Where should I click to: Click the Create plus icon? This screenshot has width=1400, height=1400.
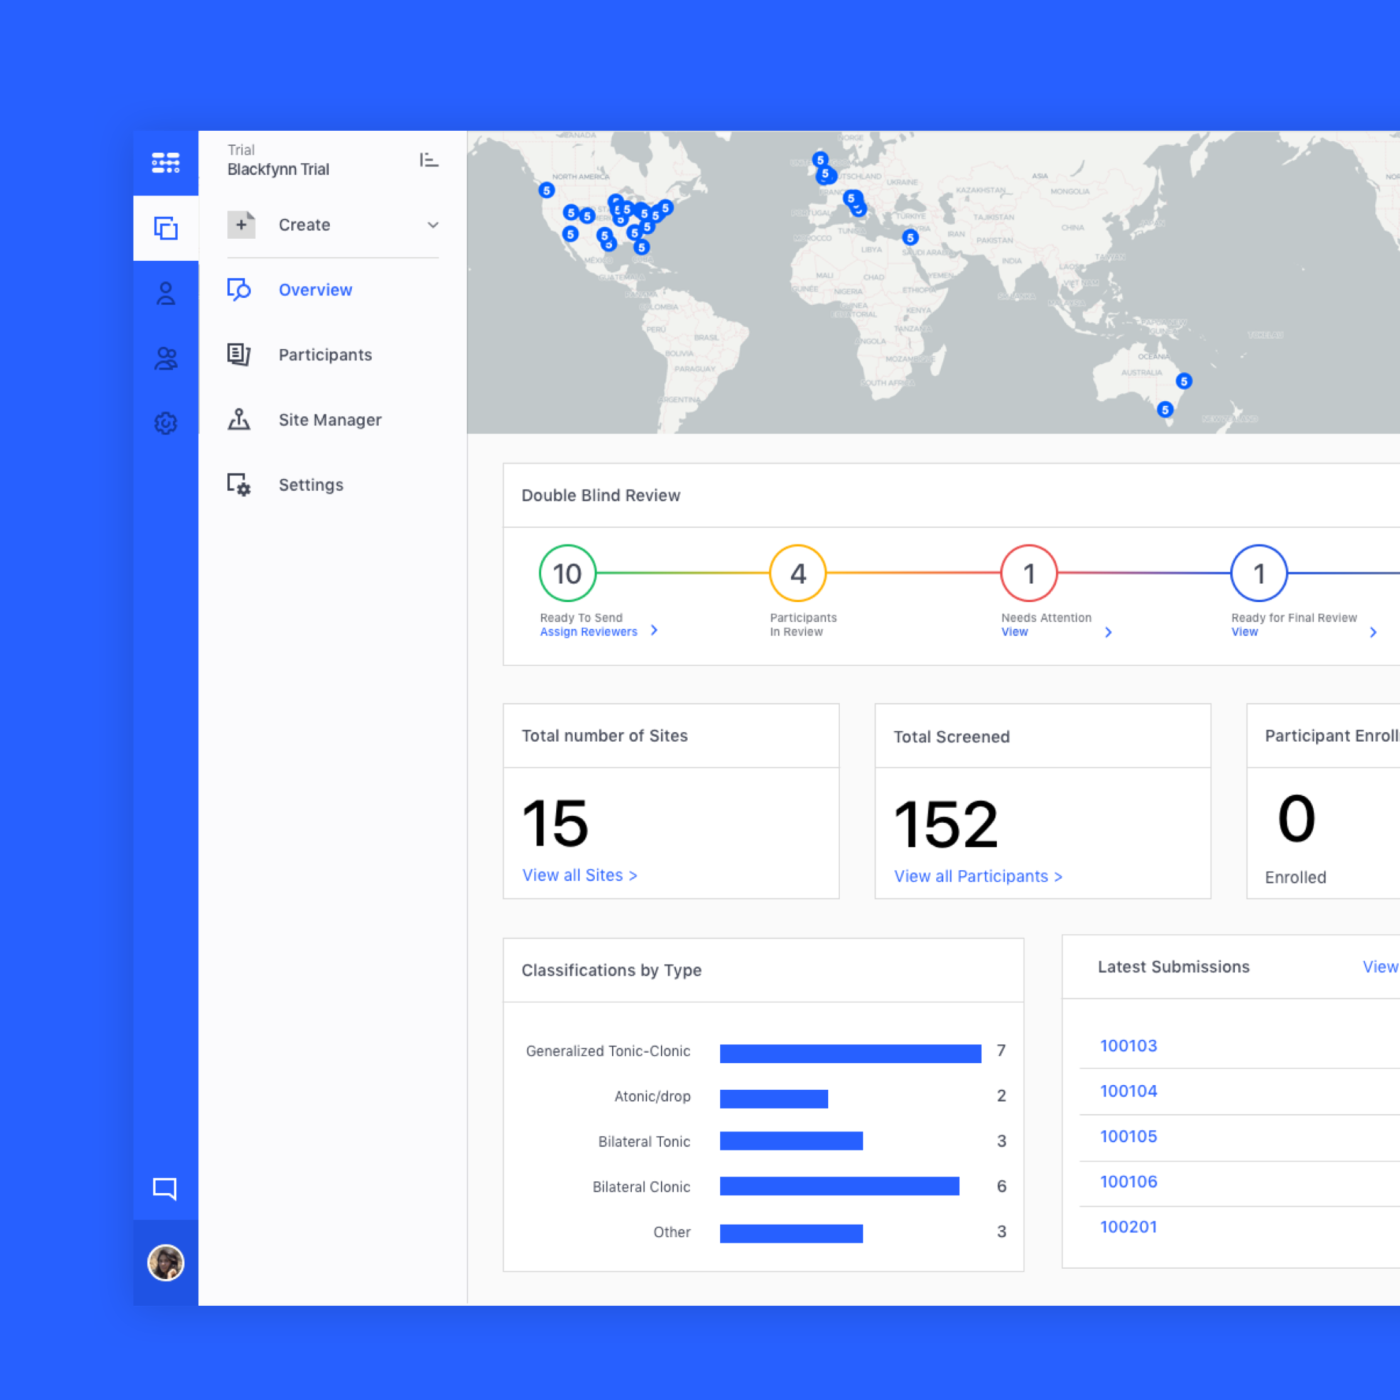[241, 225]
